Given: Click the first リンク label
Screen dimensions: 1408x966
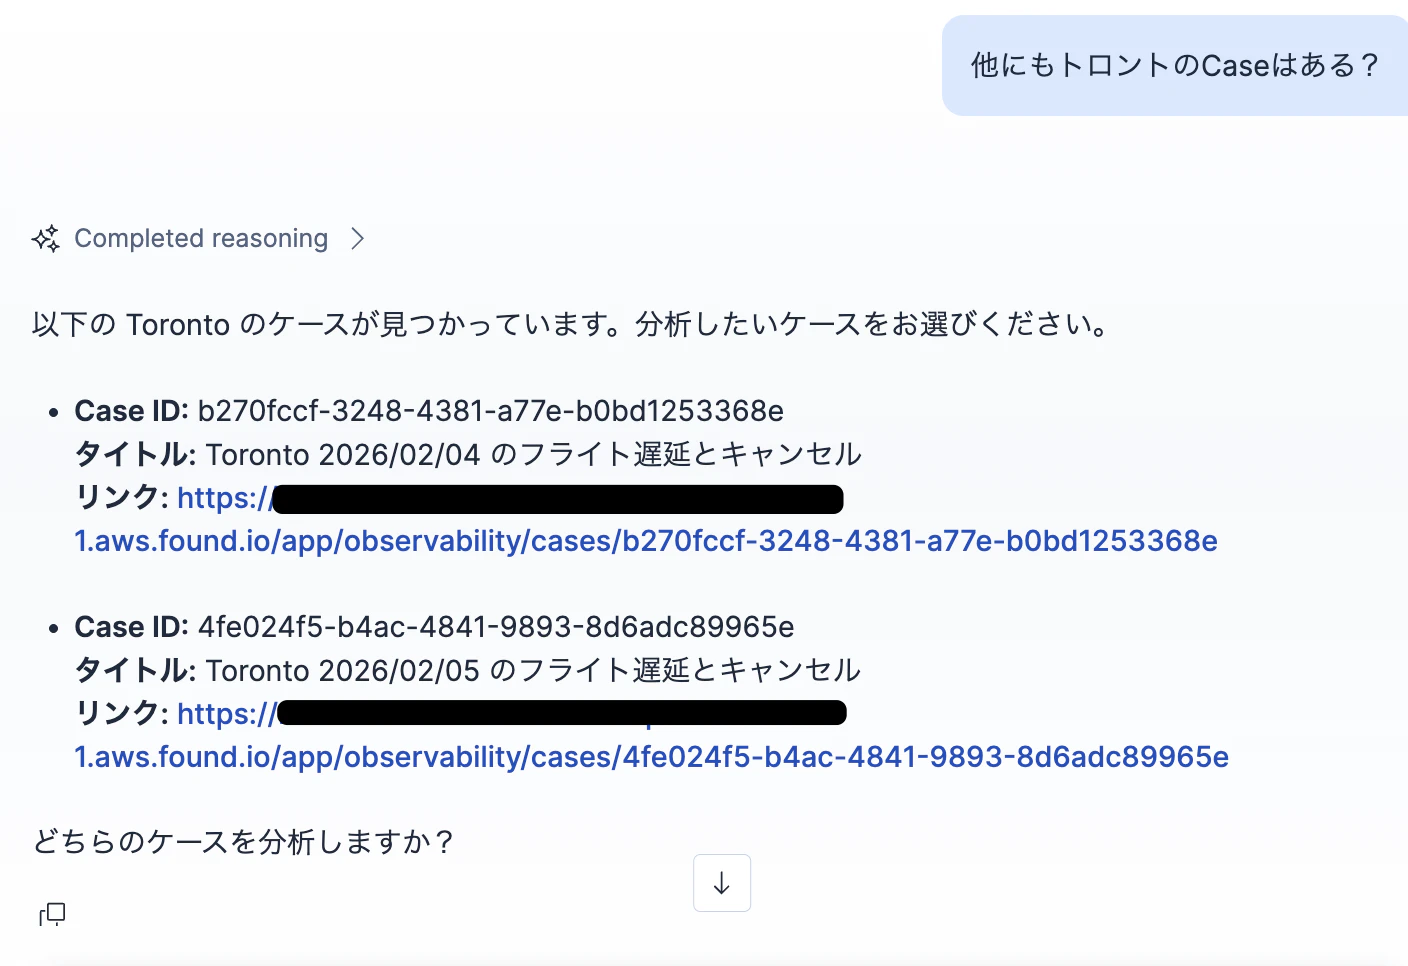Looking at the screenshot, I should [122, 498].
